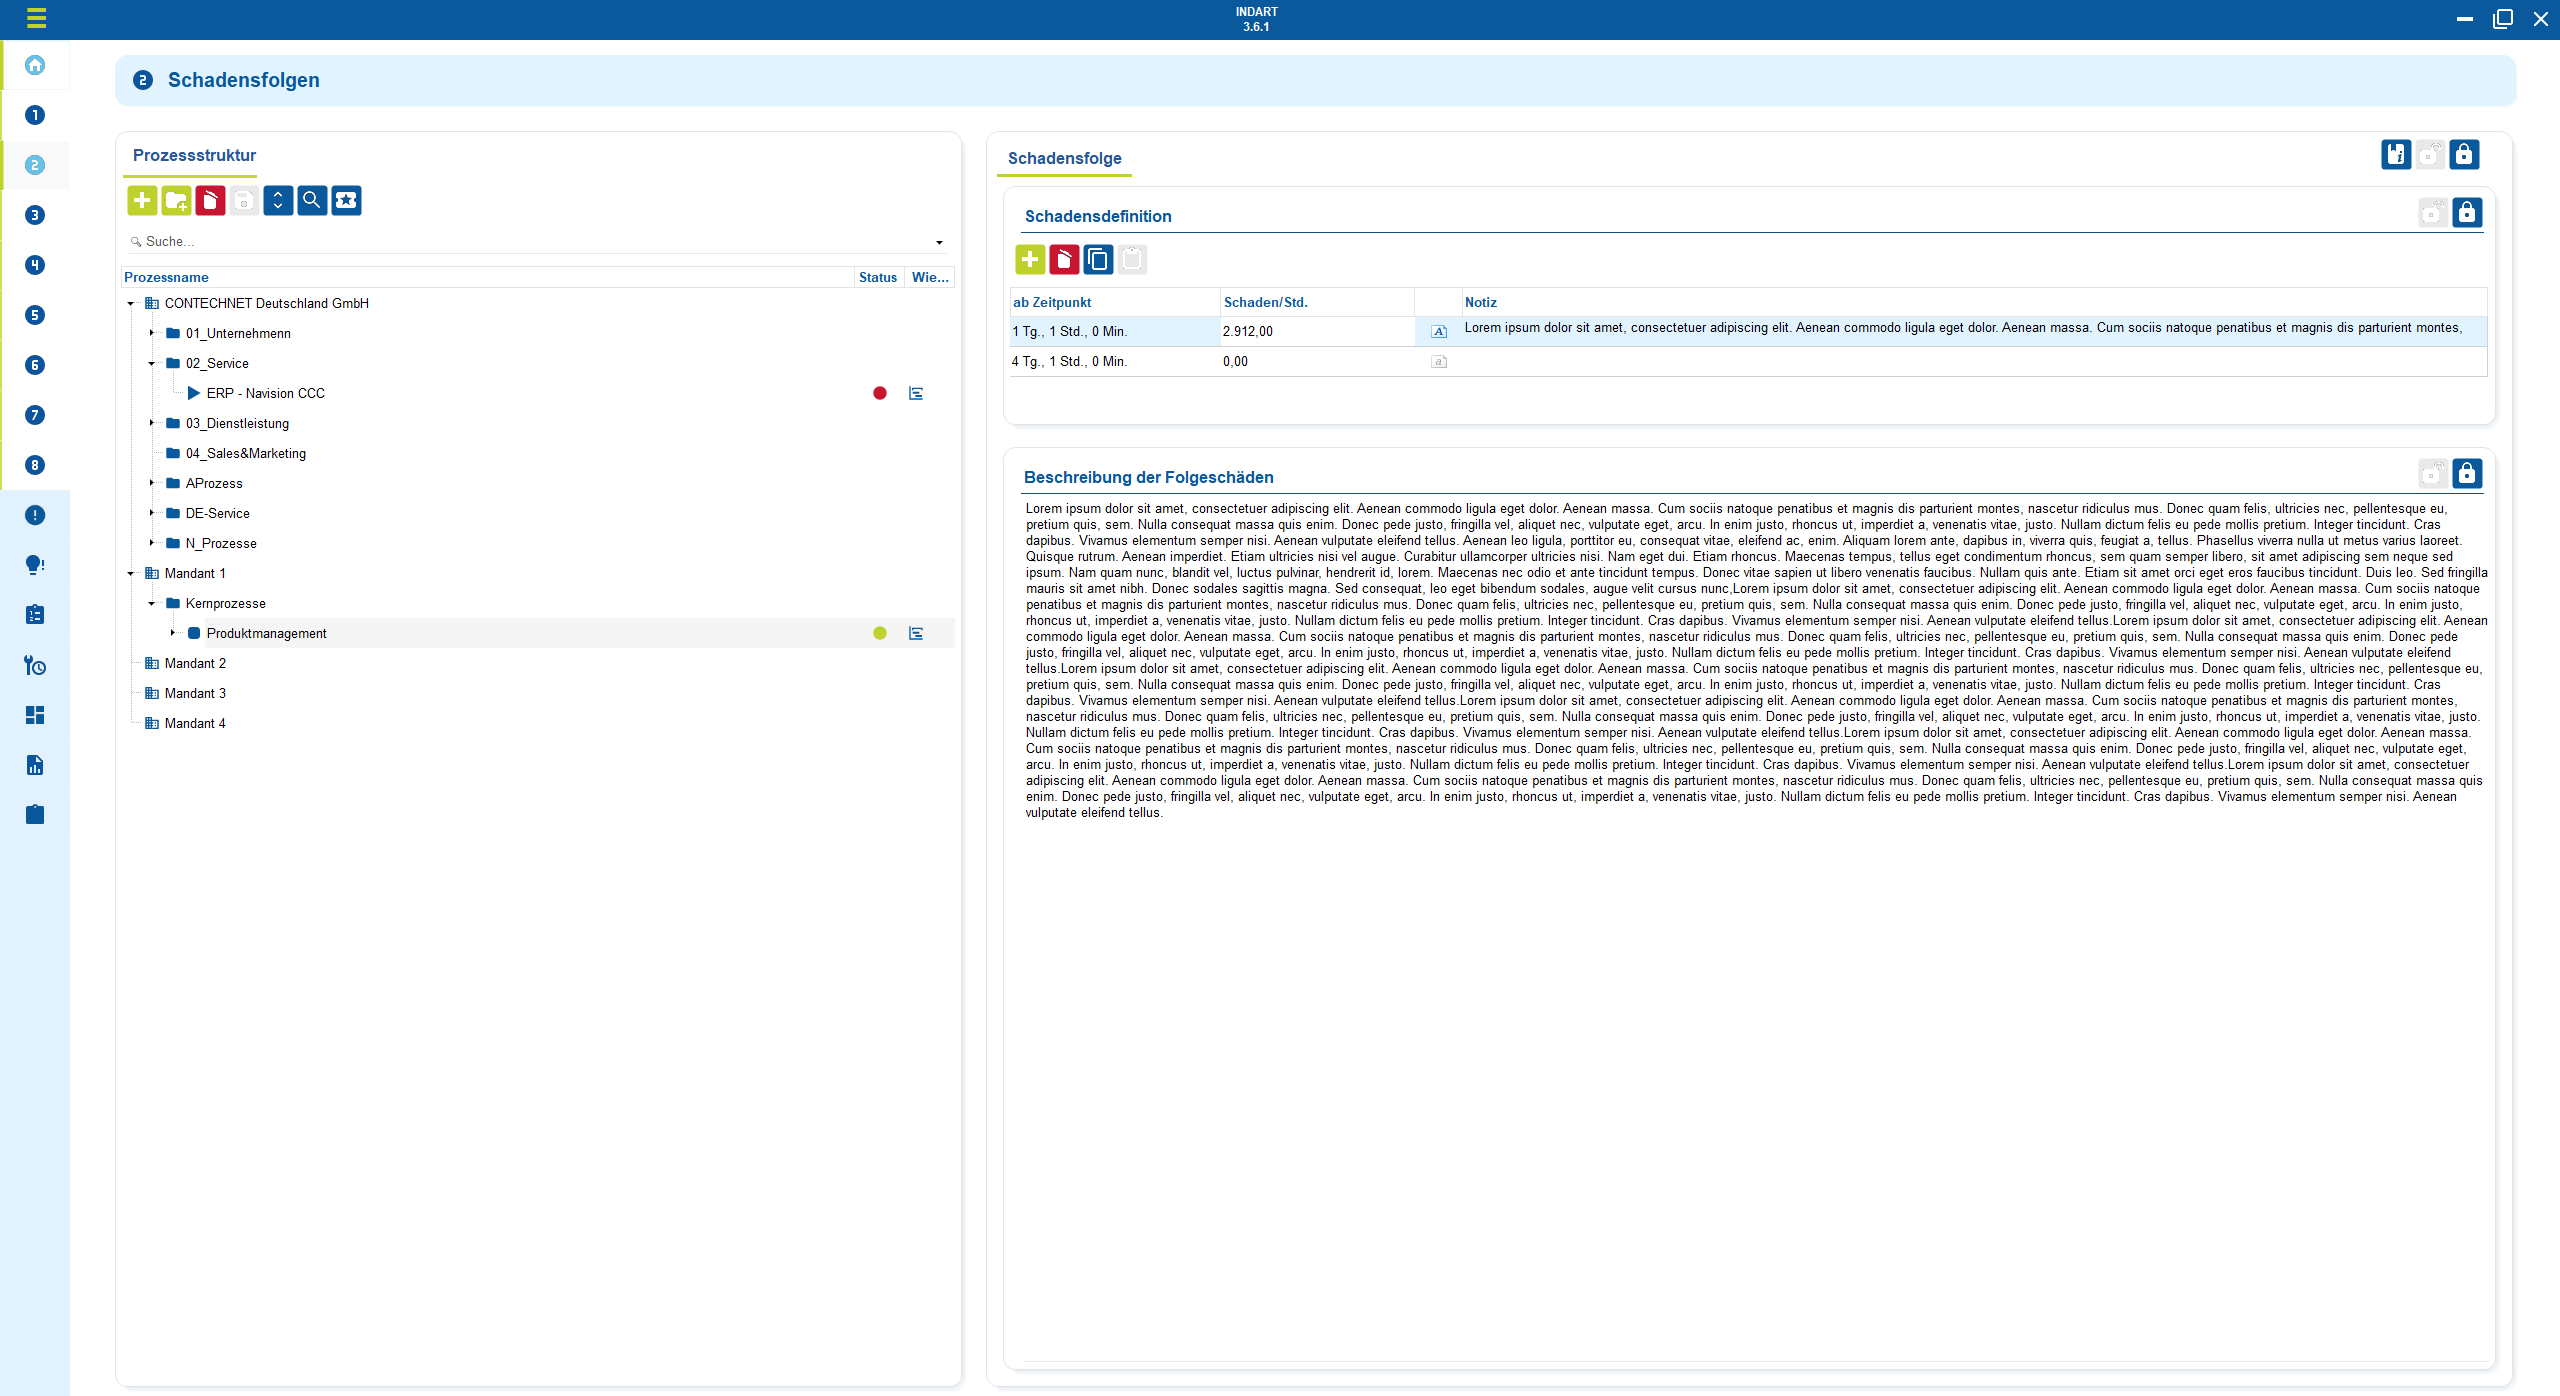Expand the 01_Unternehmenn folder
Screen dimensions: 2560x1396
(152, 333)
